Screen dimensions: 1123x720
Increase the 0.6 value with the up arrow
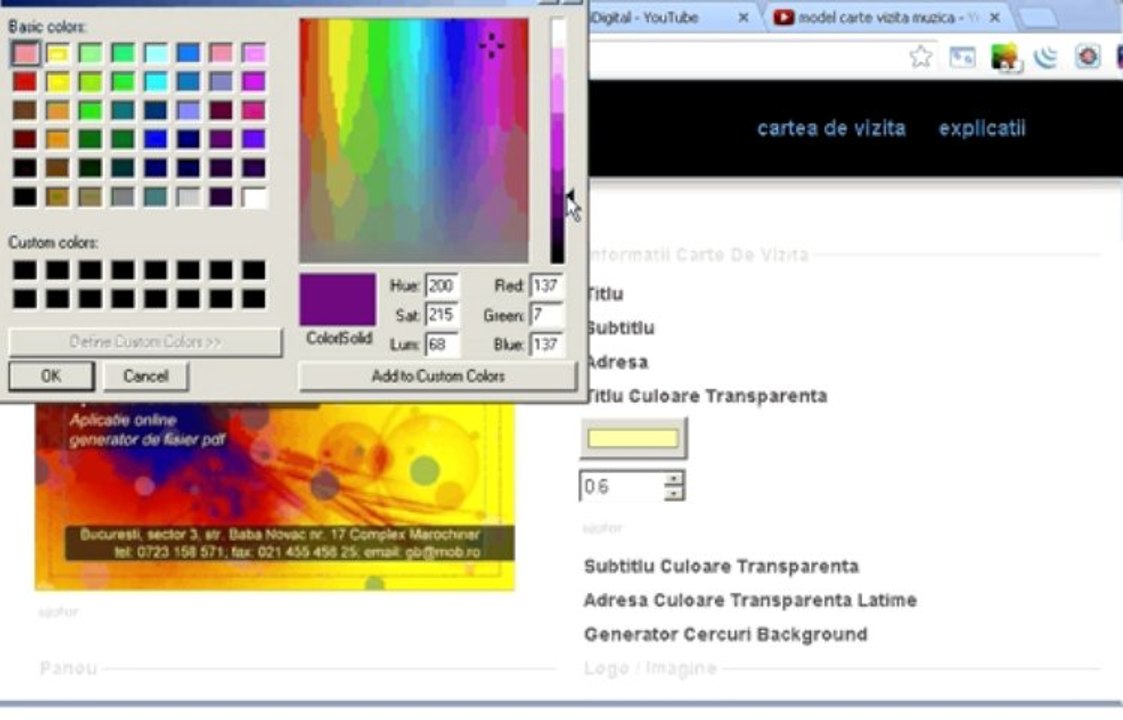pyautogui.click(x=674, y=479)
